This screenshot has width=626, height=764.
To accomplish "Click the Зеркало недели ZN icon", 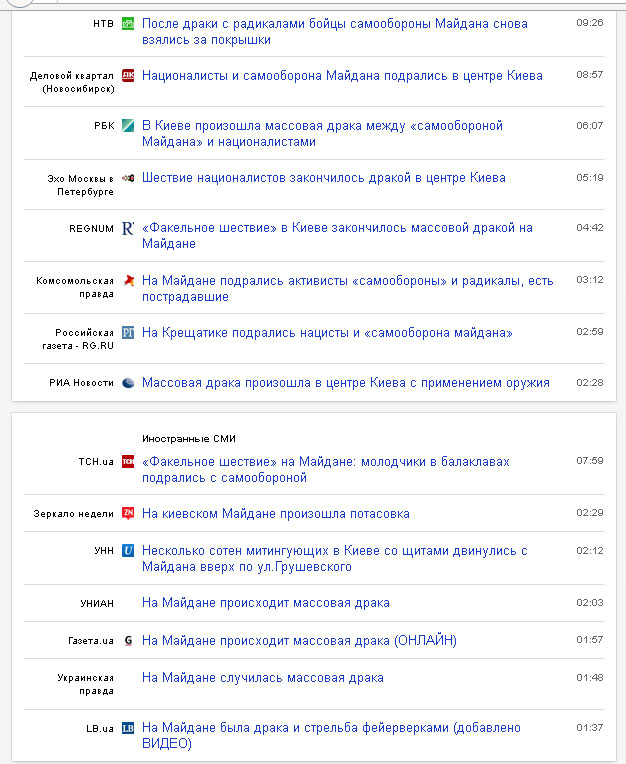I will tap(128, 514).
